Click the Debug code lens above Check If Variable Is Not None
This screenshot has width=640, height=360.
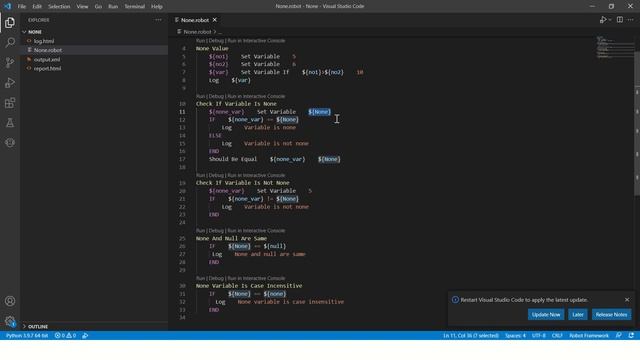216,176
